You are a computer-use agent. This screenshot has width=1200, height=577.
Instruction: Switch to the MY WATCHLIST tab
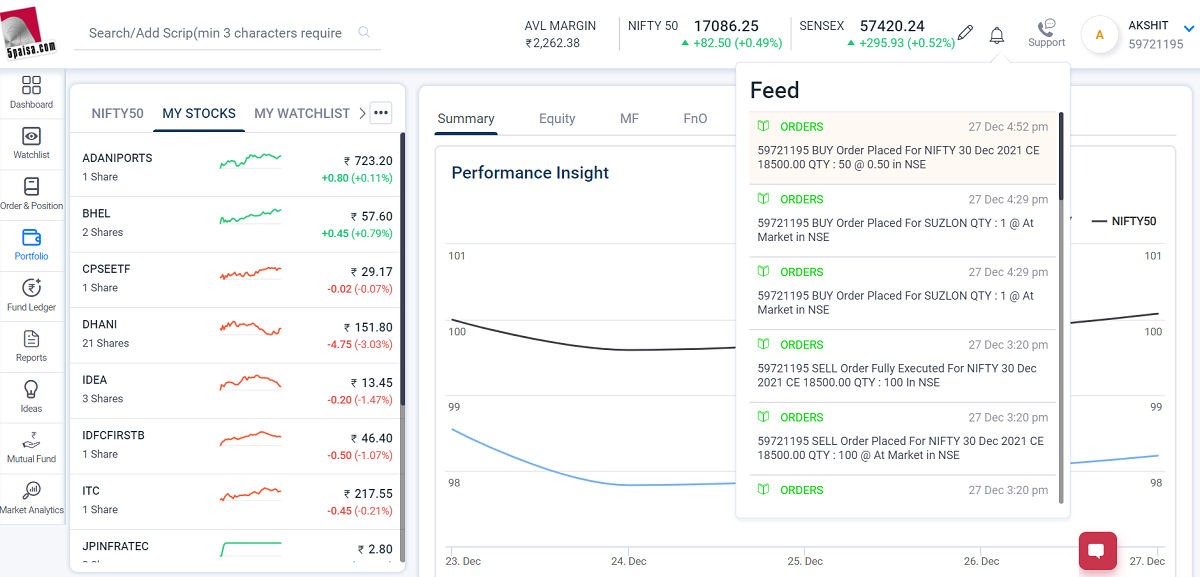tap(302, 113)
